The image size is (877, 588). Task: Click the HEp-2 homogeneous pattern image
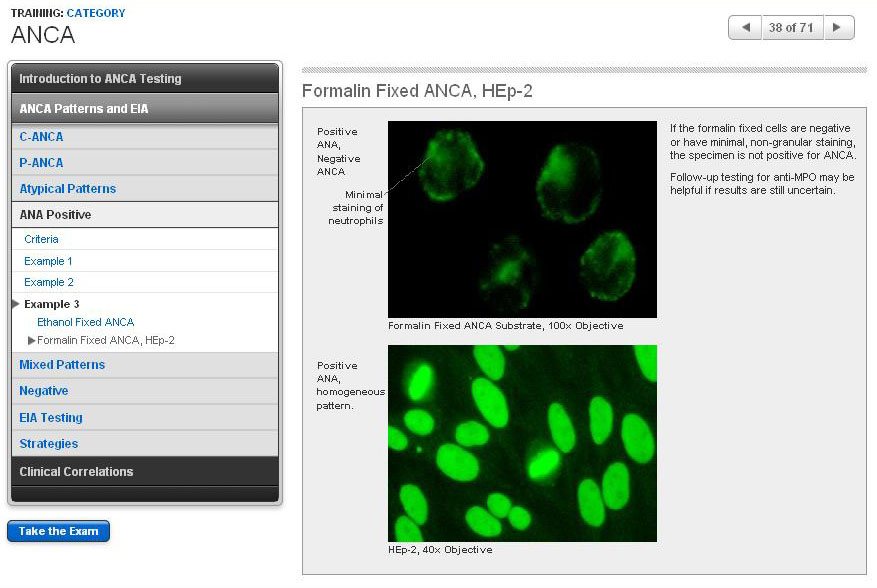(x=522, y=443)
